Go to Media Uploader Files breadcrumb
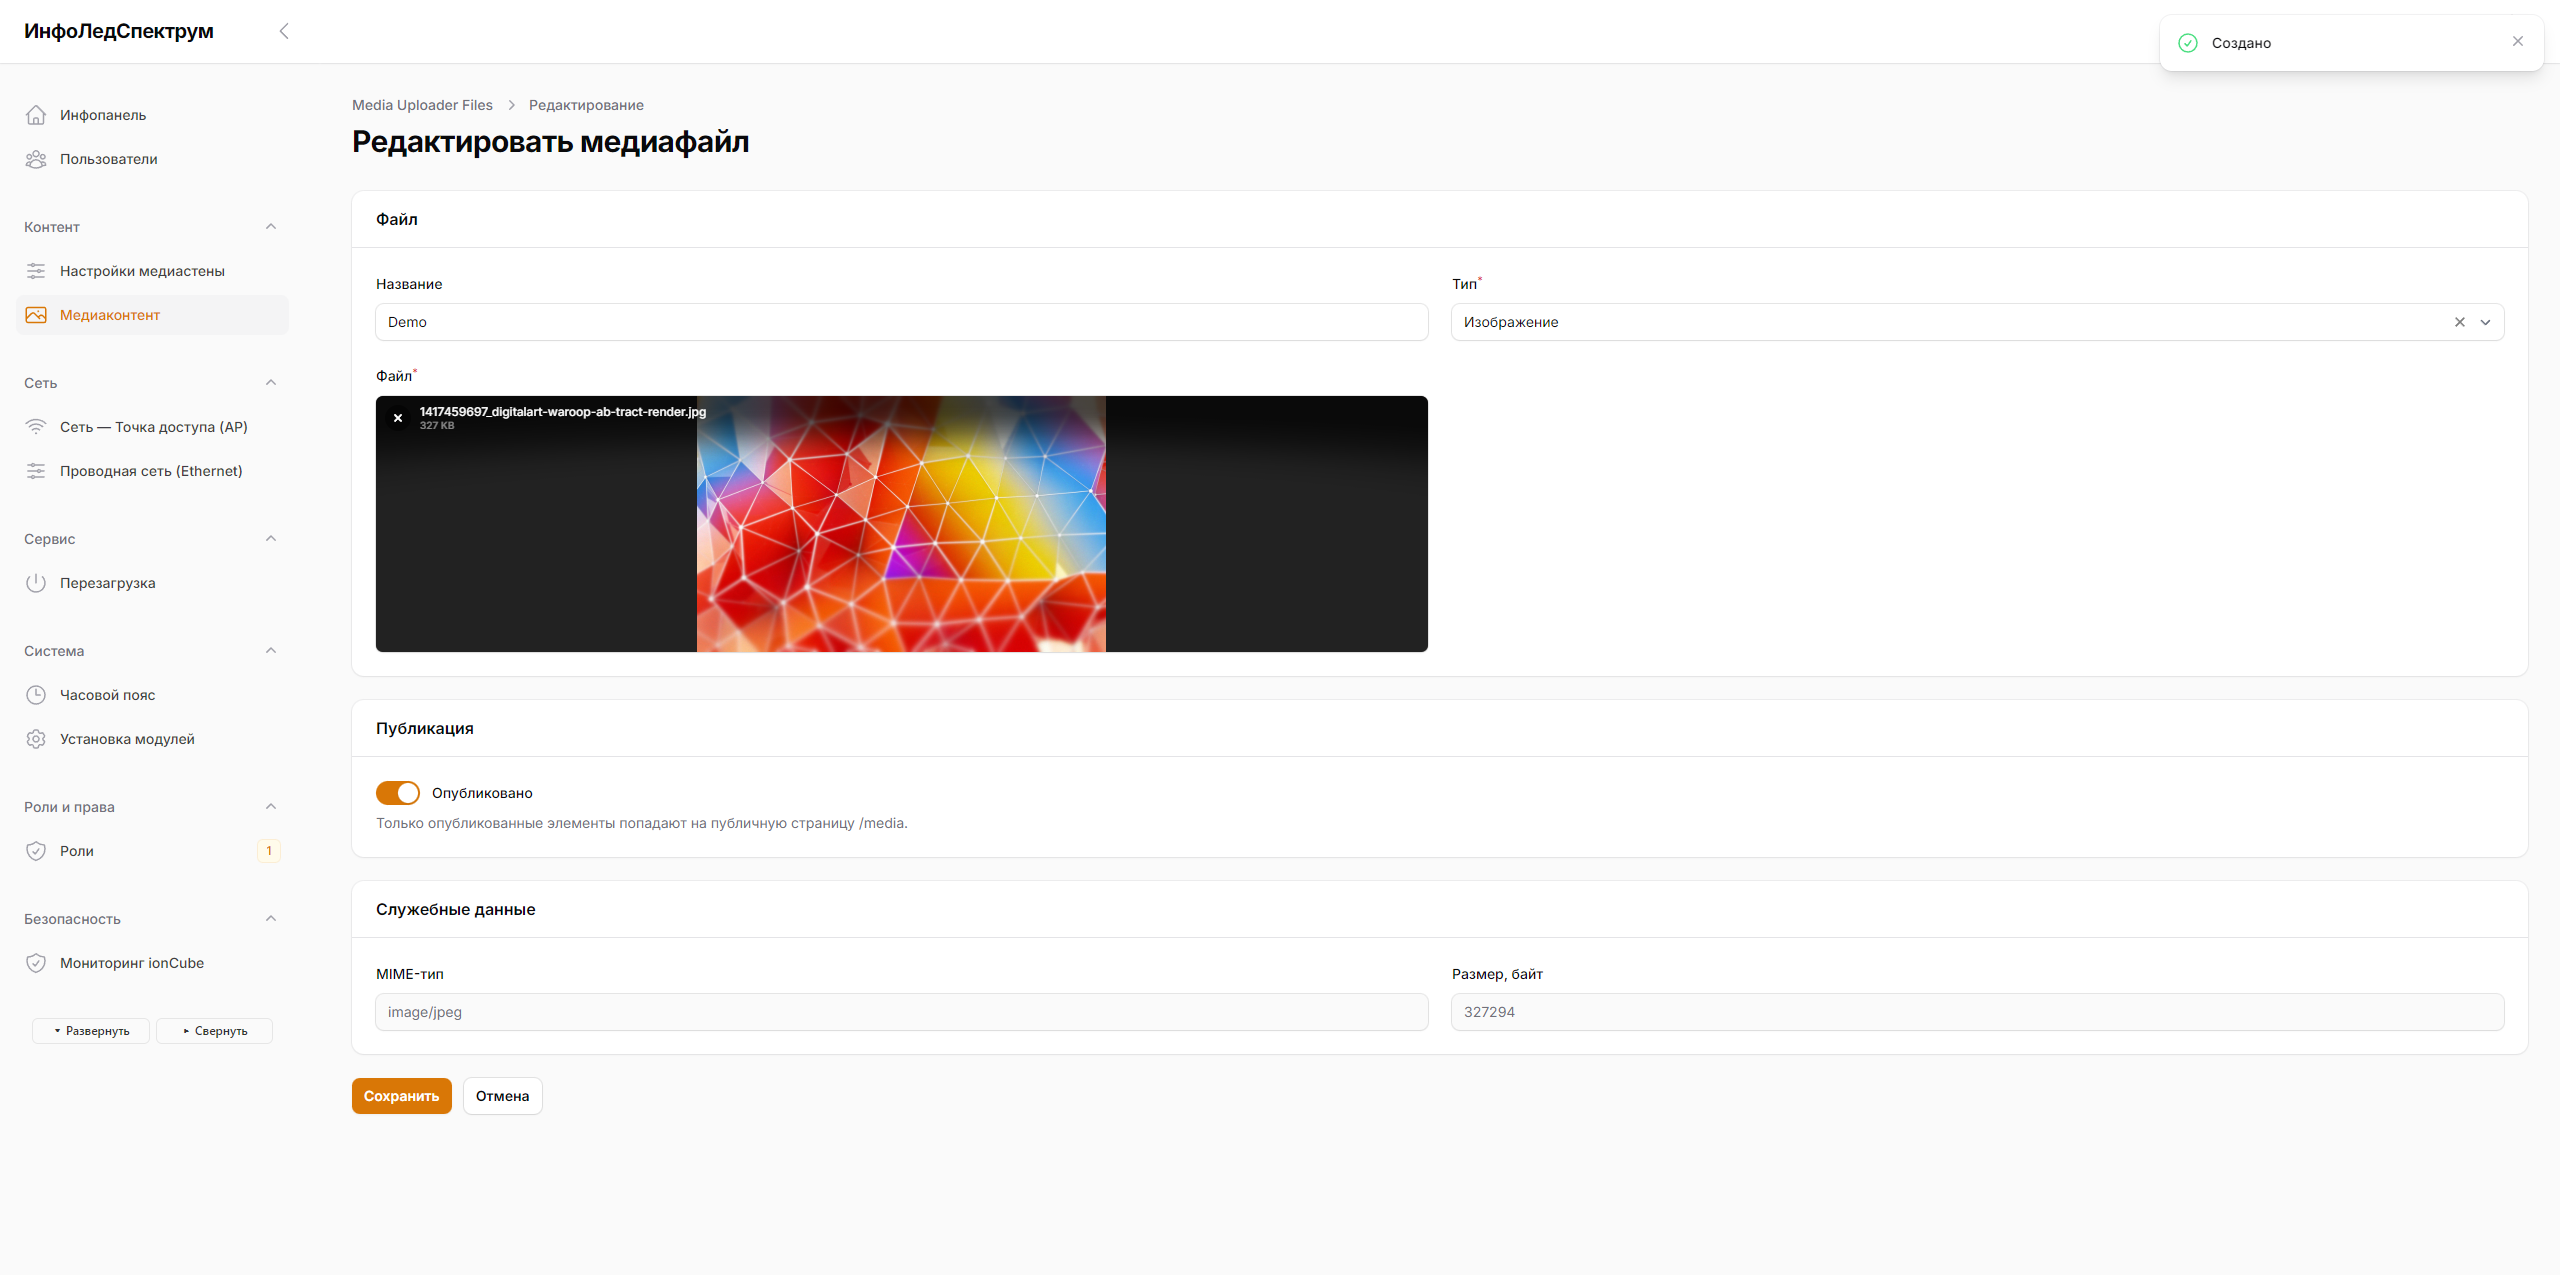Image resolution: width=2560 pixels, height=1275 pixels. click(422, 105)
